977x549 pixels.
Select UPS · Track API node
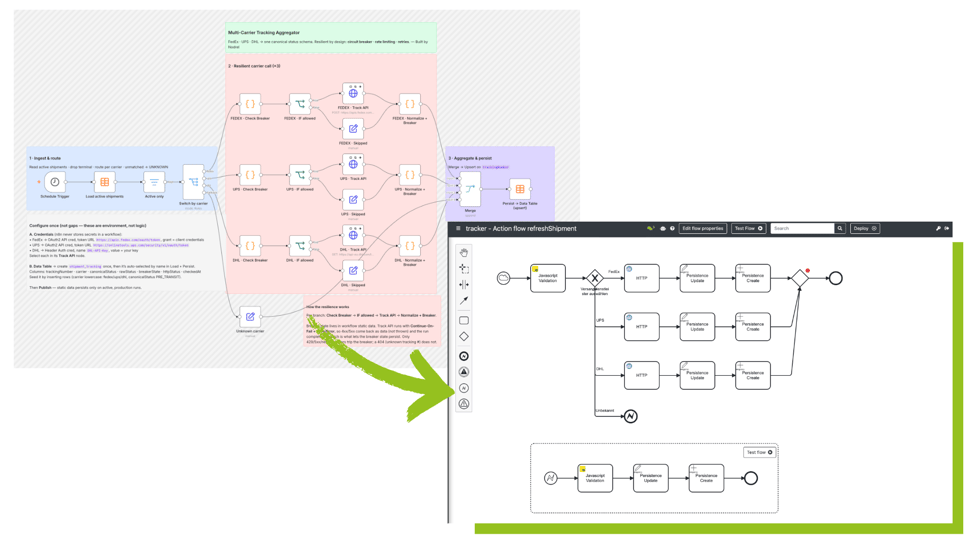point(353,165)
